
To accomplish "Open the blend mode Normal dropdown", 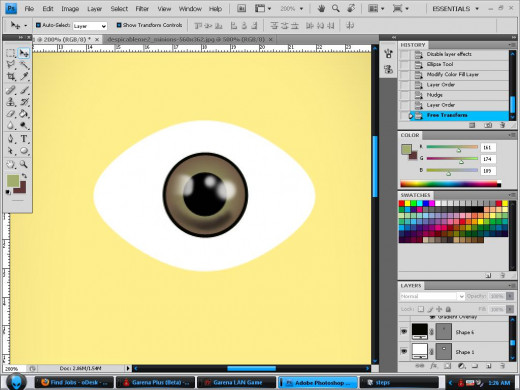I will [x=432, y=296].
